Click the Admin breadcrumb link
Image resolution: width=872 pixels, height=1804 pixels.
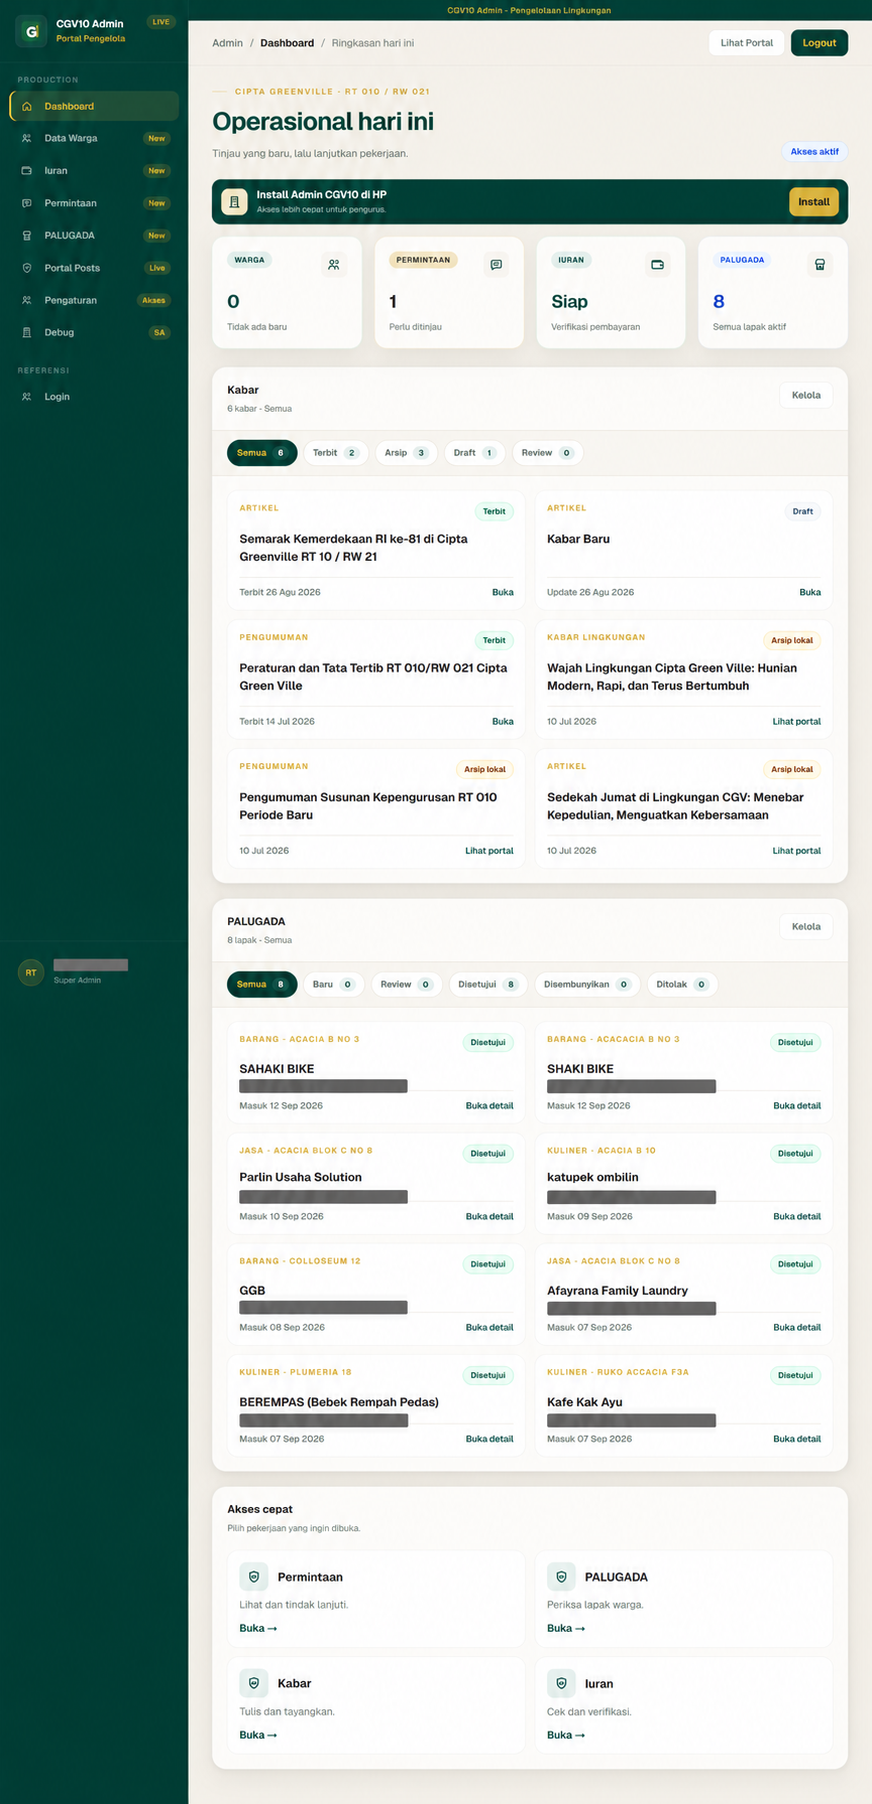pos(228,43)
